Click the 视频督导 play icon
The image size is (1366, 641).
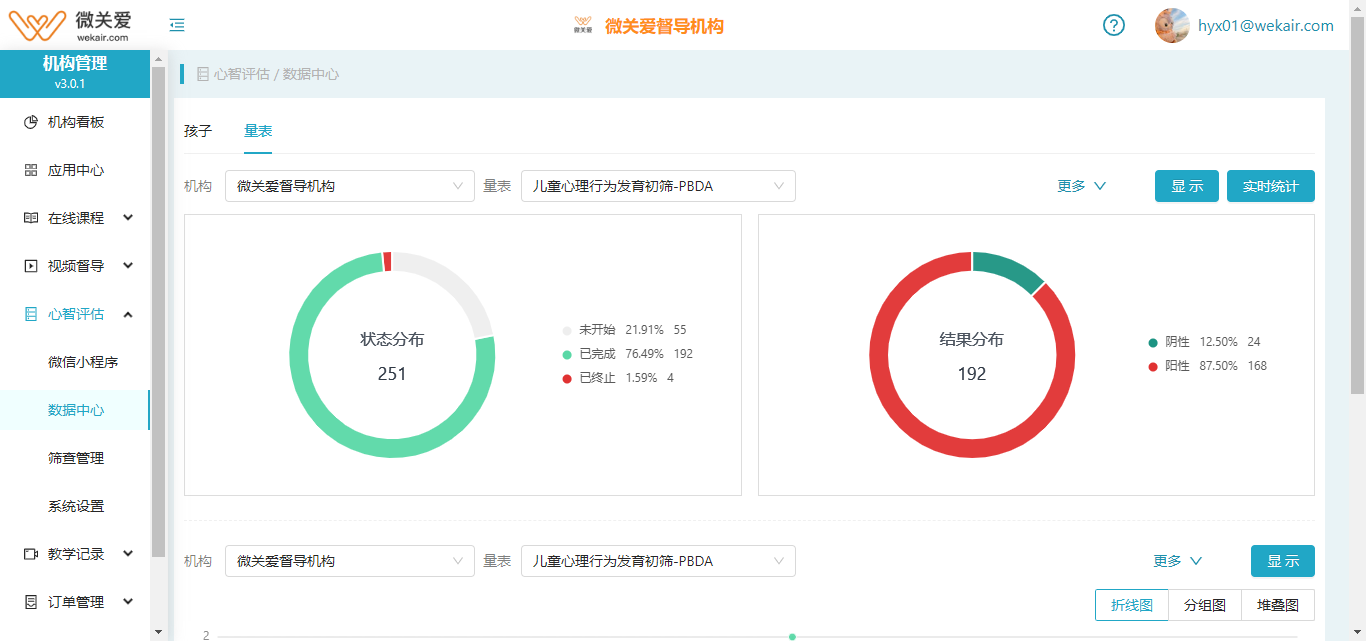point(31,266)
